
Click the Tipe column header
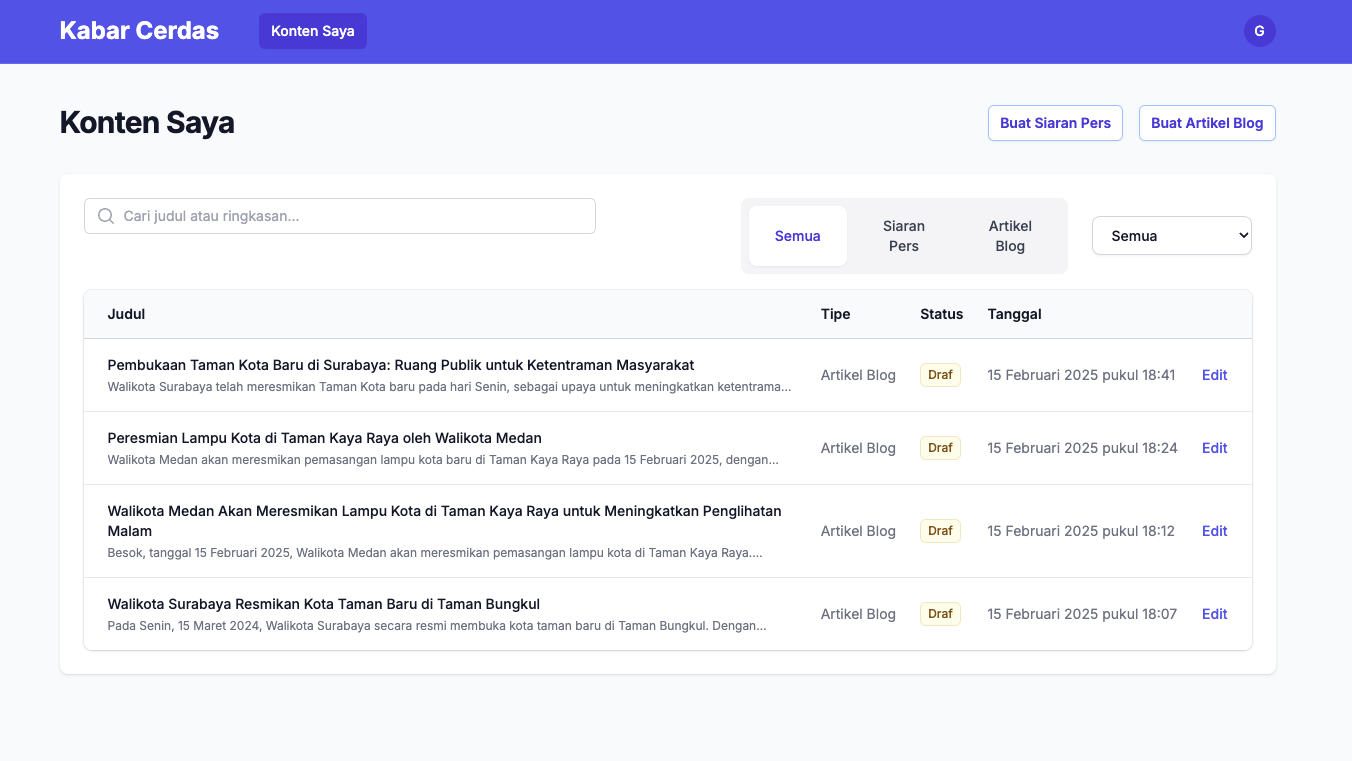pos(836,314)
